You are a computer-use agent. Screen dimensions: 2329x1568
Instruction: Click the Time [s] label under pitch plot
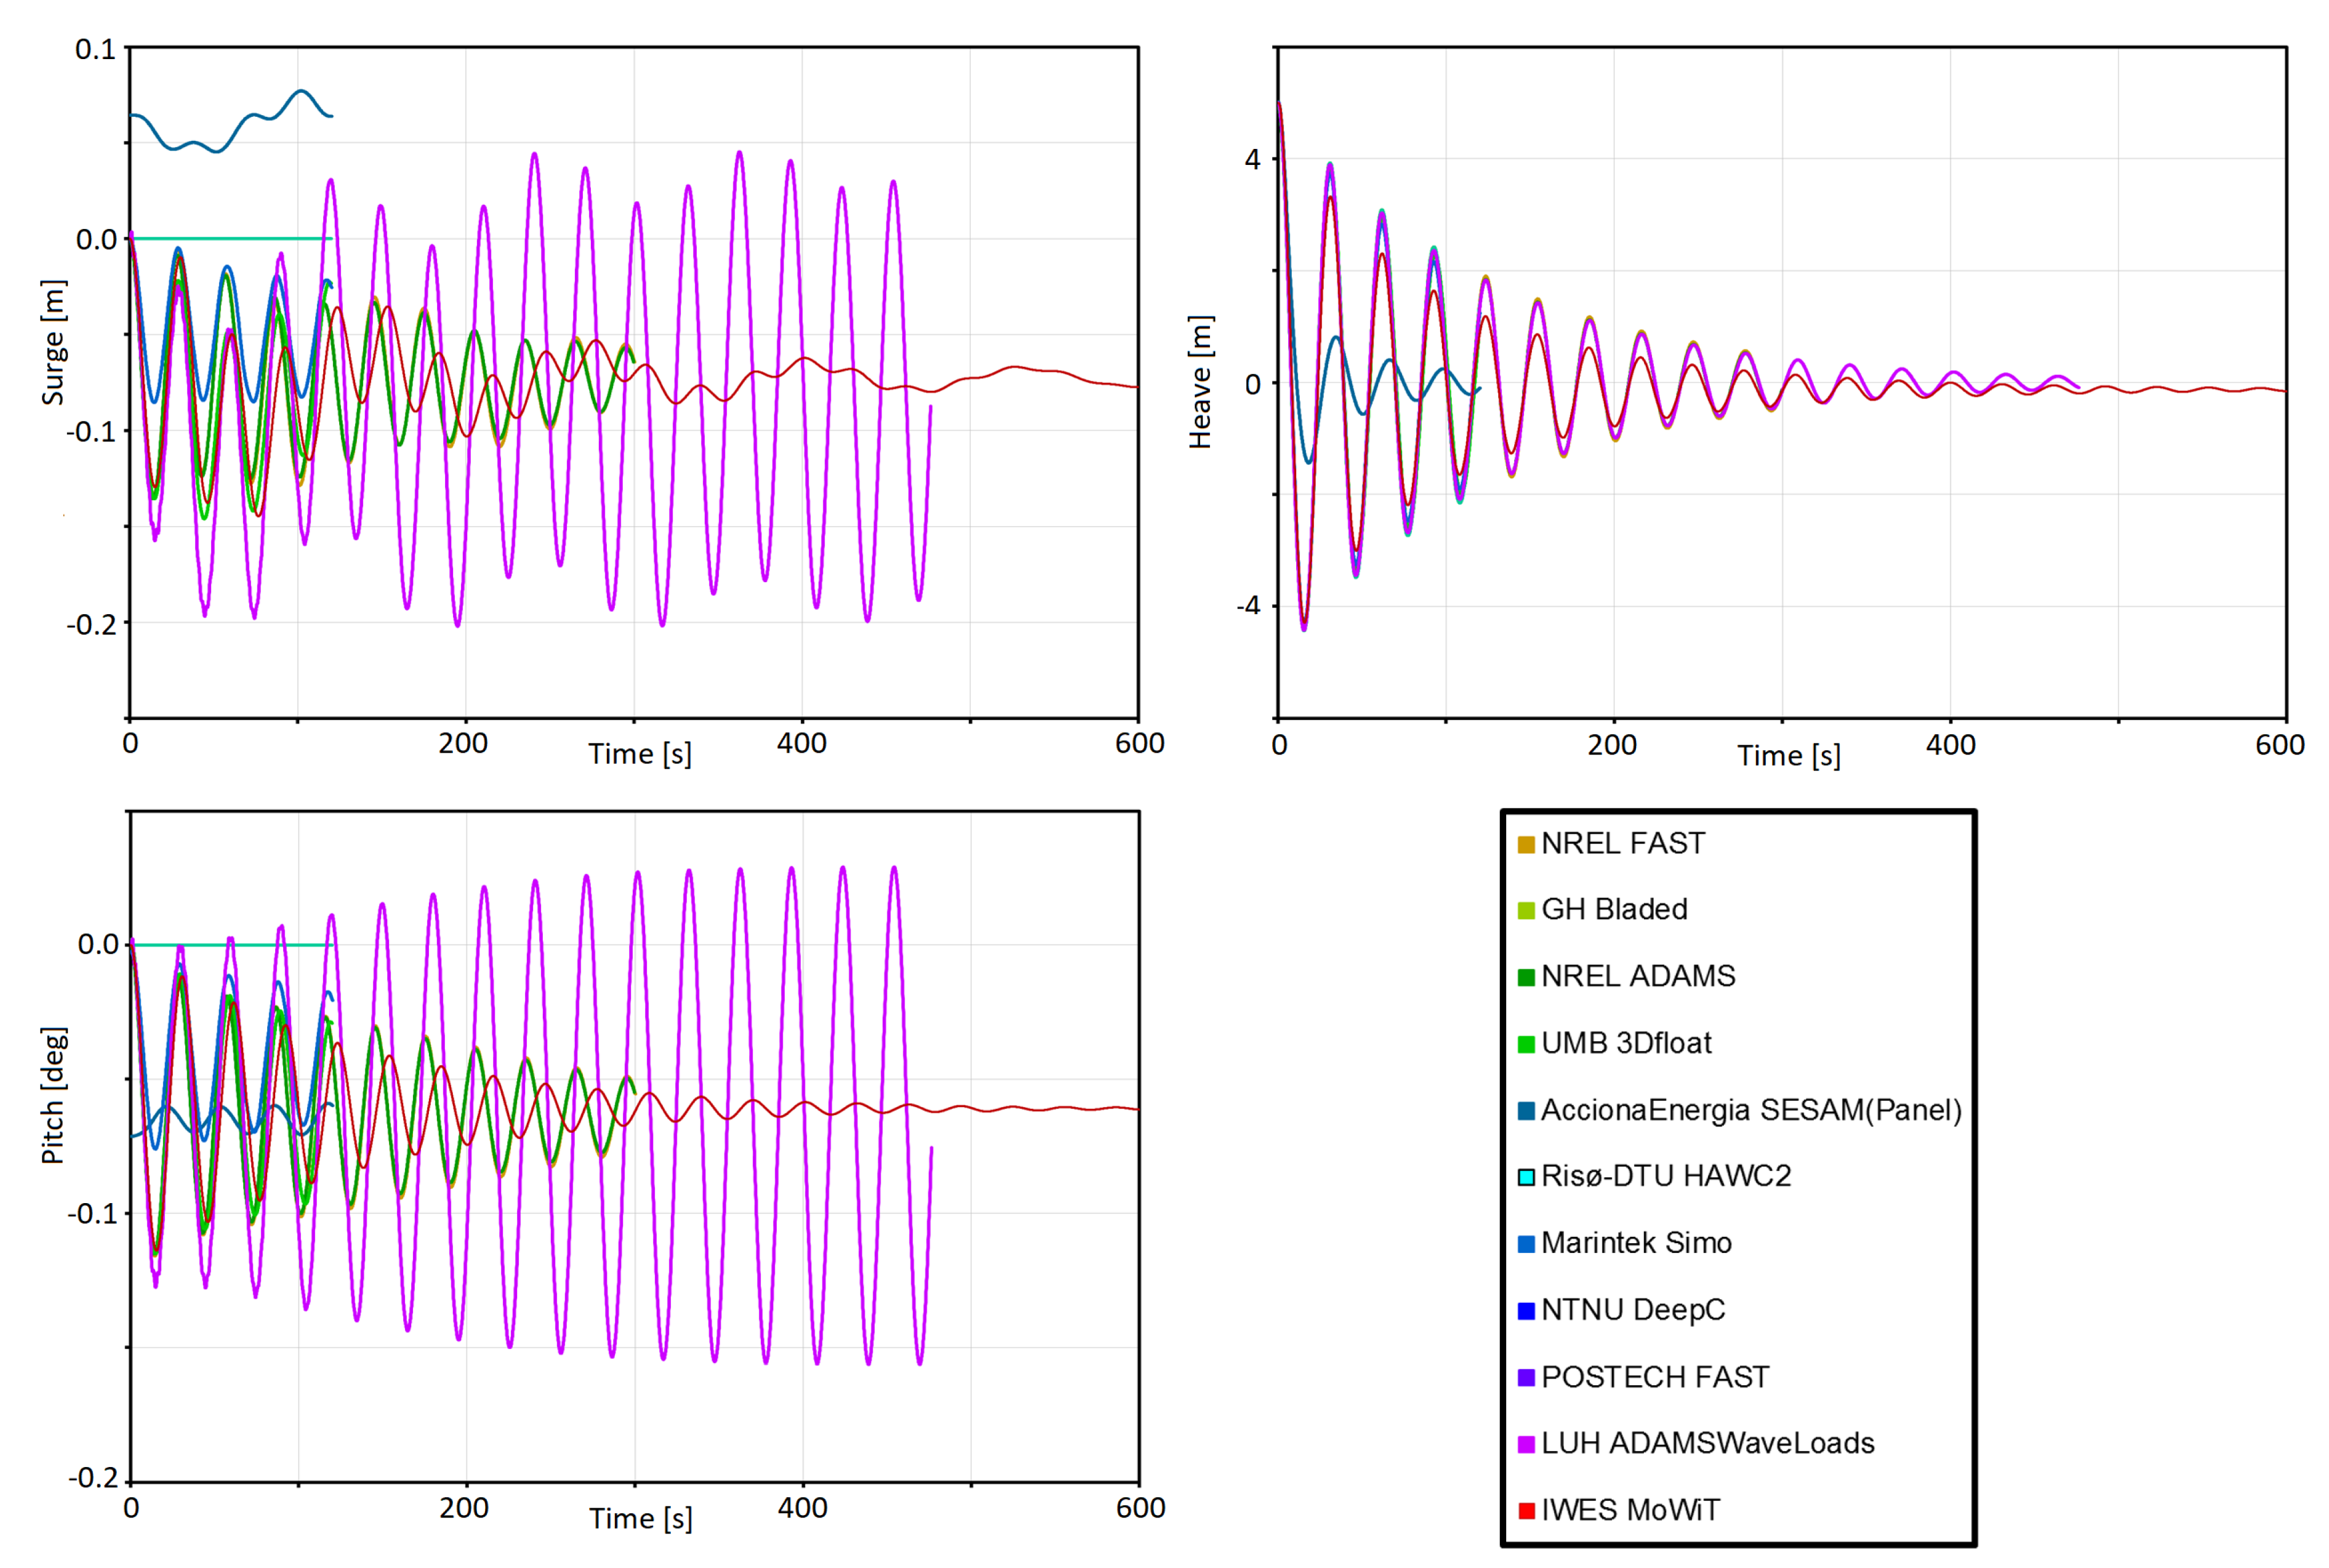640,1518
